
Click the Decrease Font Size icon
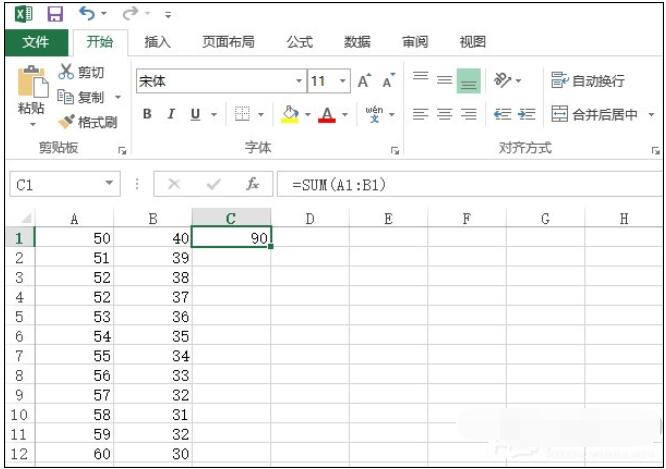click(x=388, y=81)
